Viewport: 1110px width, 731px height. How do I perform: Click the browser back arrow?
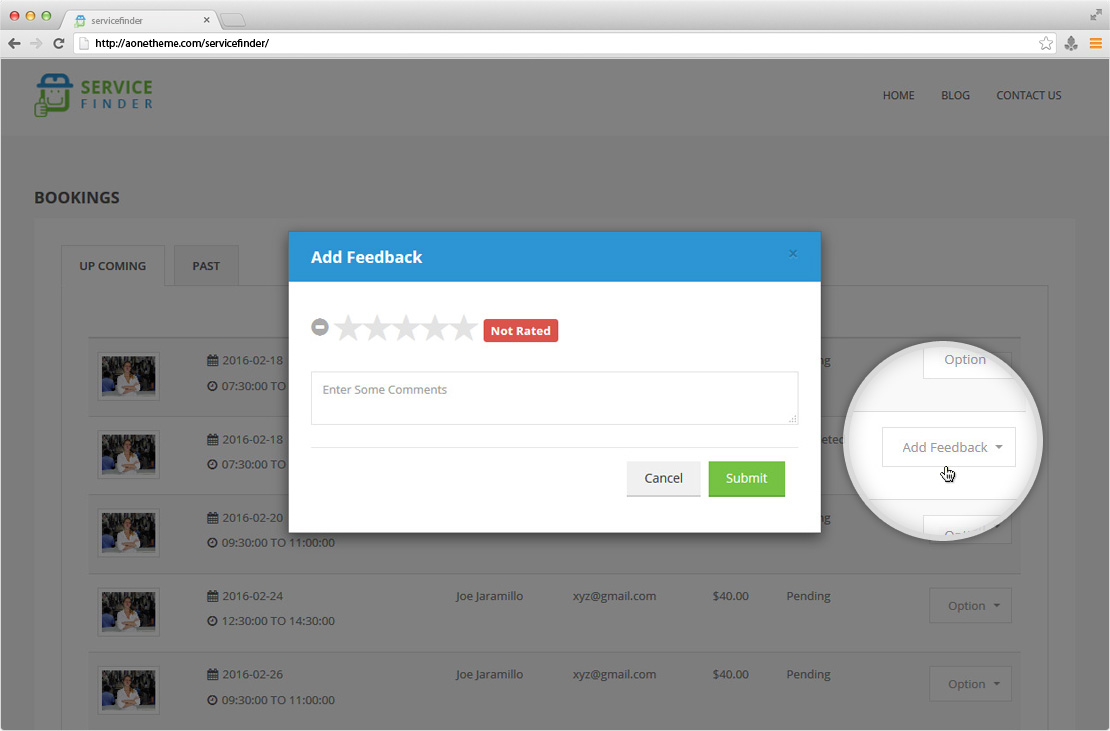coord(14,43)
